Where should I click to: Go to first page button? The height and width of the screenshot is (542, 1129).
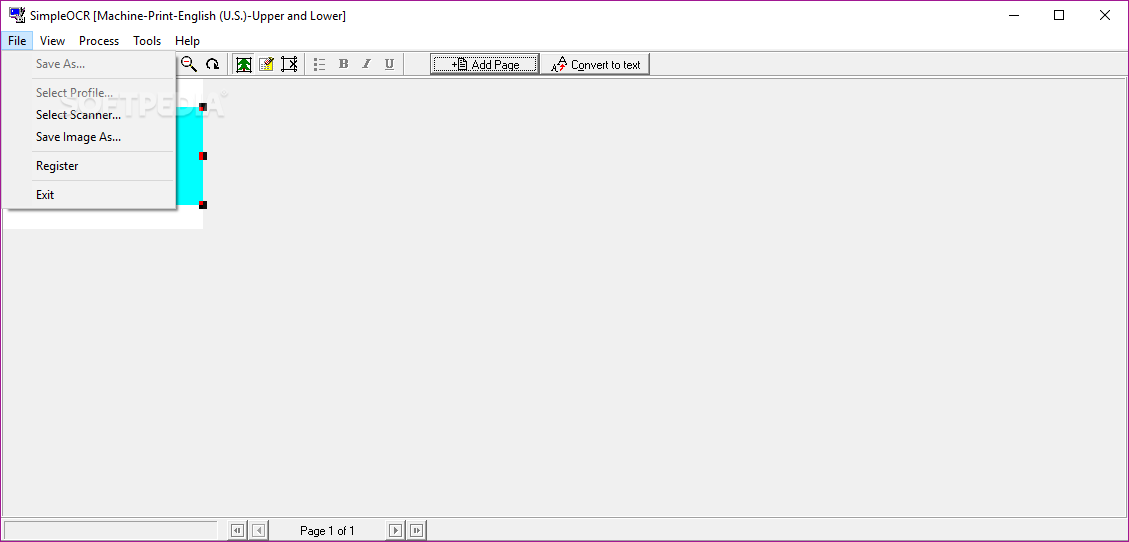[237, 531]
